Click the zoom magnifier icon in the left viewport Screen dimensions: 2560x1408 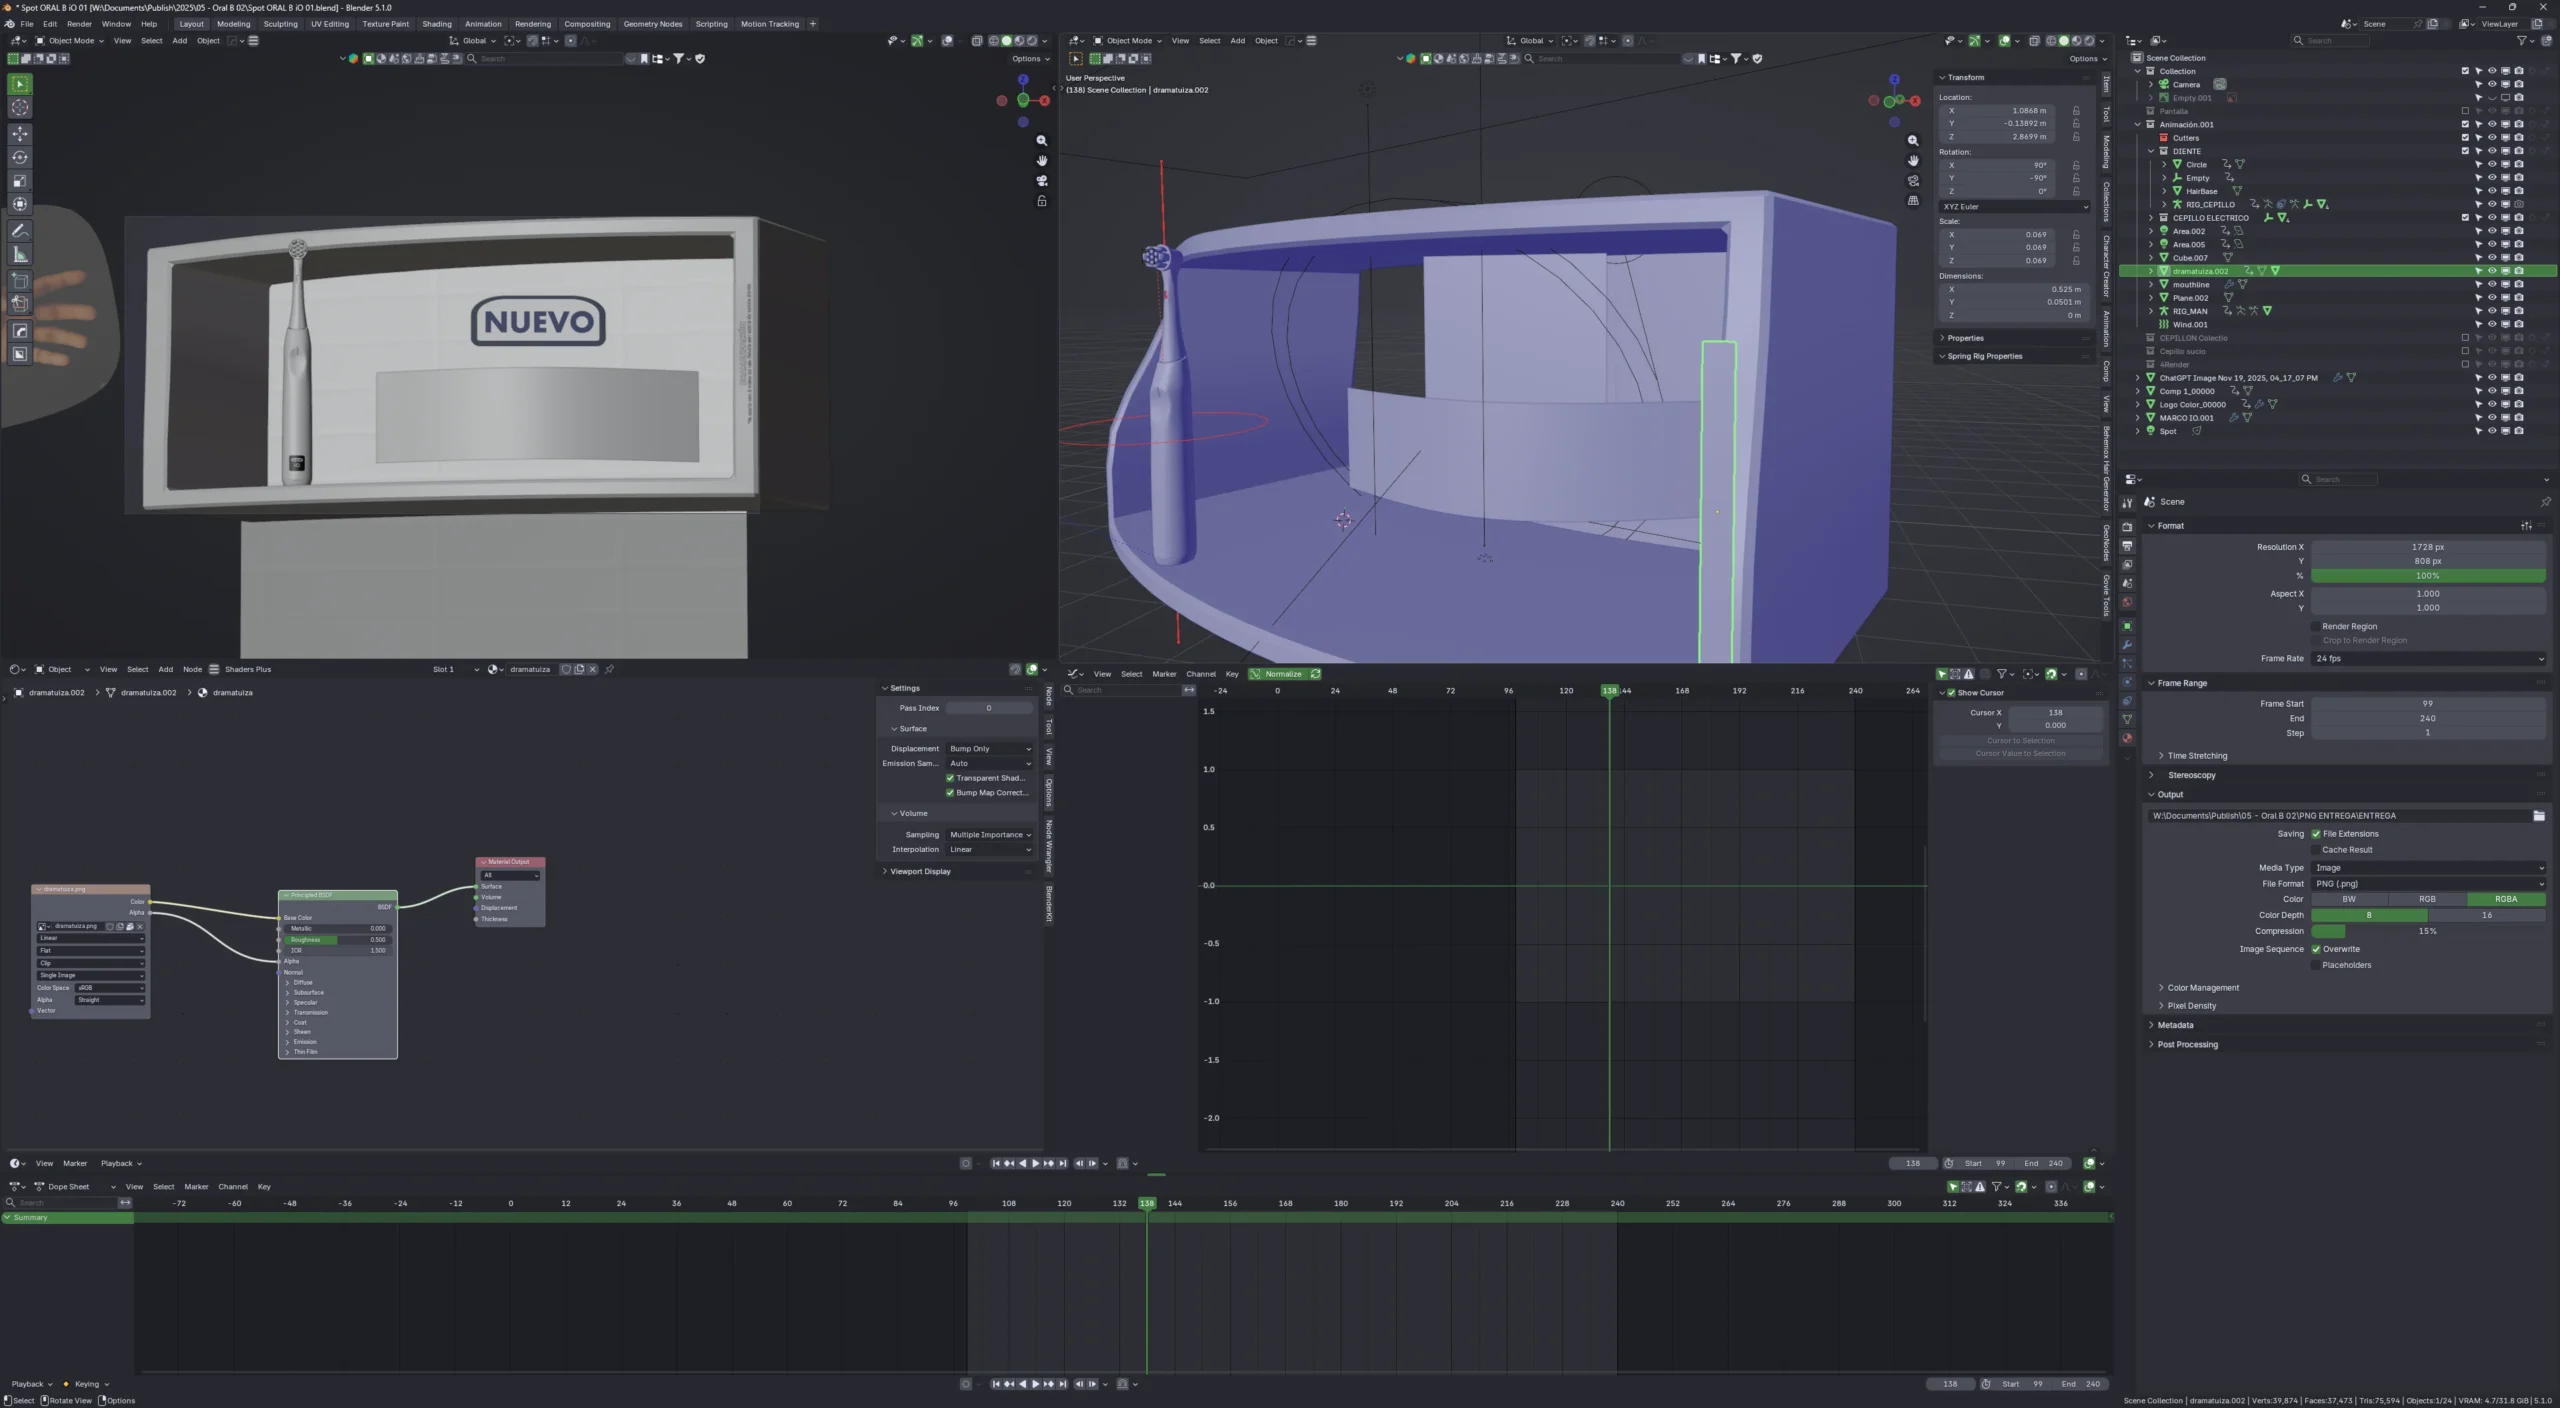(x=1041, y=141)
